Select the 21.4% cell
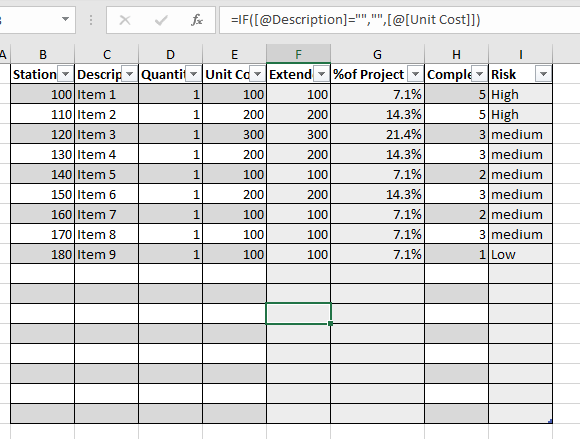 [378, 134]
